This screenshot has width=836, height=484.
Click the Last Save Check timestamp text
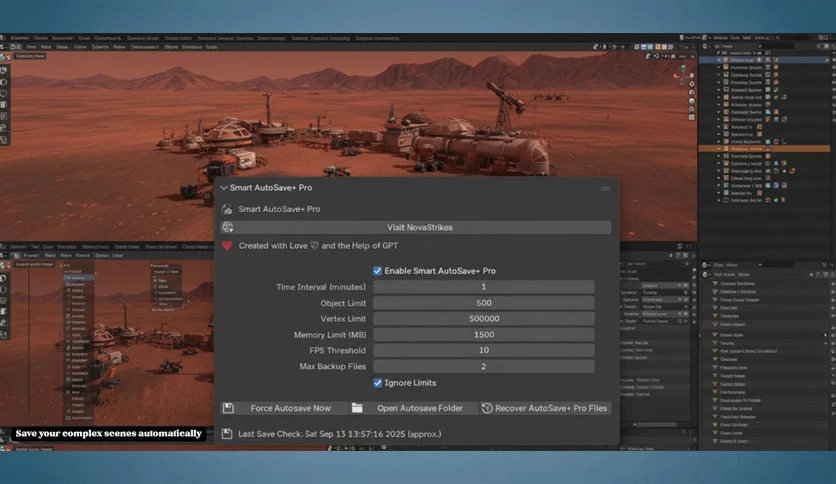(x=340, y=434)
